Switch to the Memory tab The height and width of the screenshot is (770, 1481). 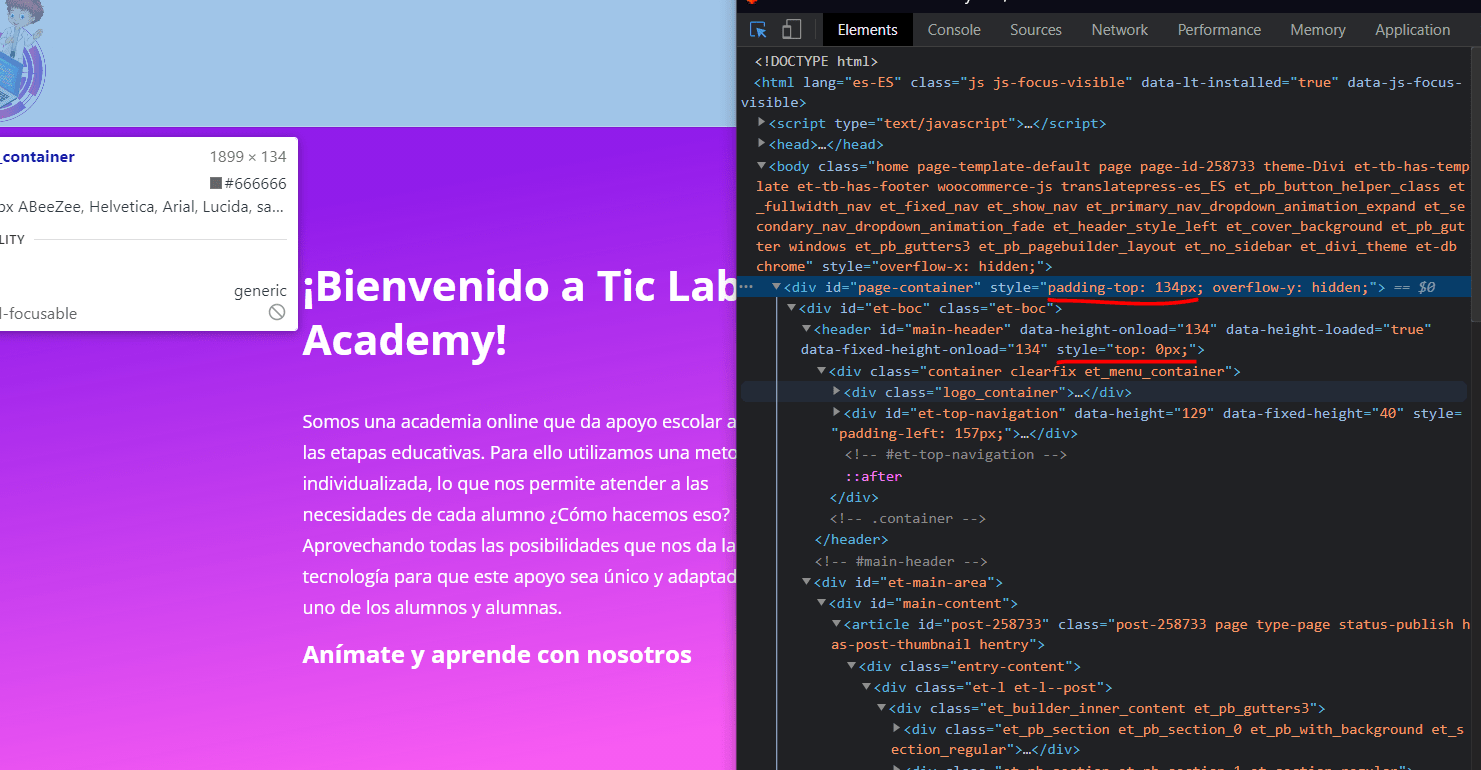[x=1318, y=30]
